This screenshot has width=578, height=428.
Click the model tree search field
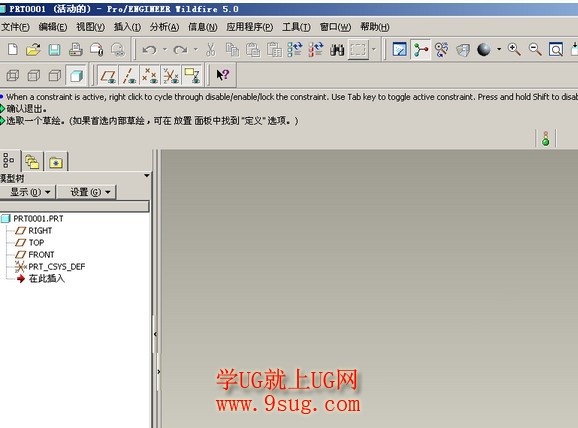tap(74, 206)
